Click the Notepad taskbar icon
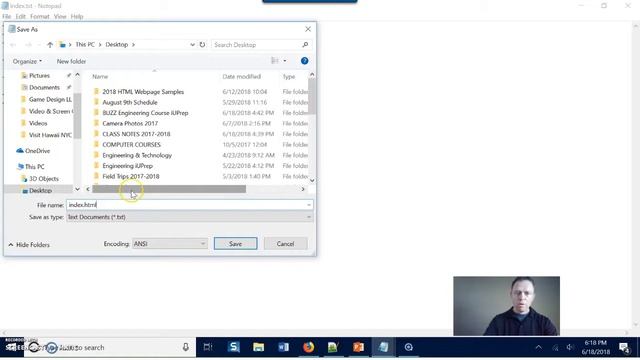Image resolution: width=640 pixels, height=360 pixels. (x=383, y=347)
